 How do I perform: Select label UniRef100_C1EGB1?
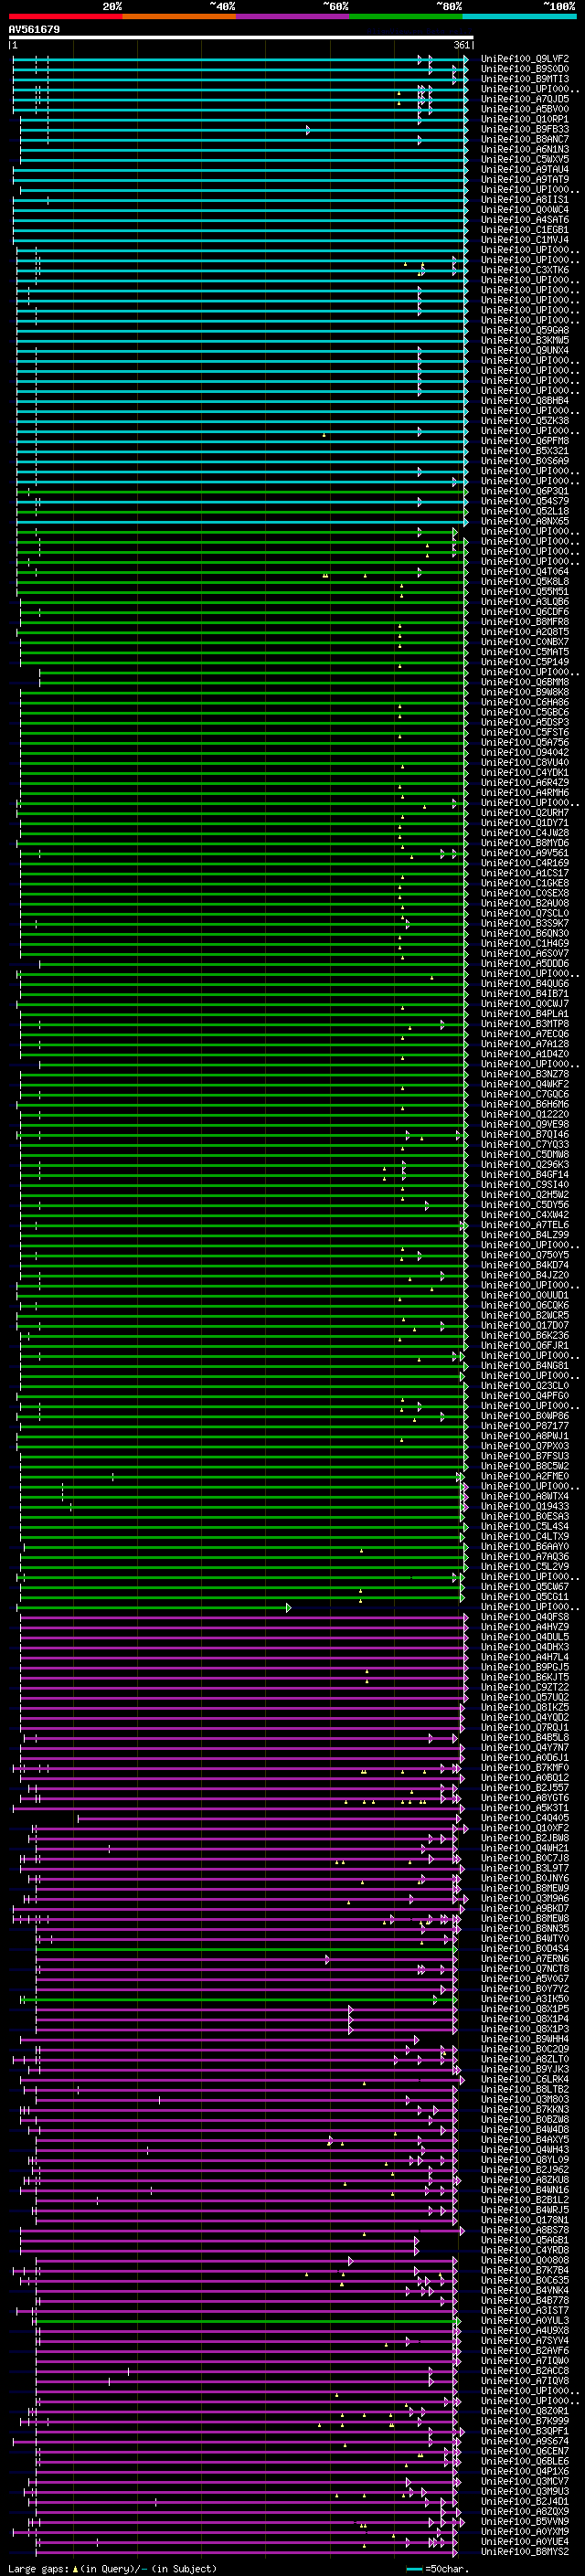[x=525, y=230]
